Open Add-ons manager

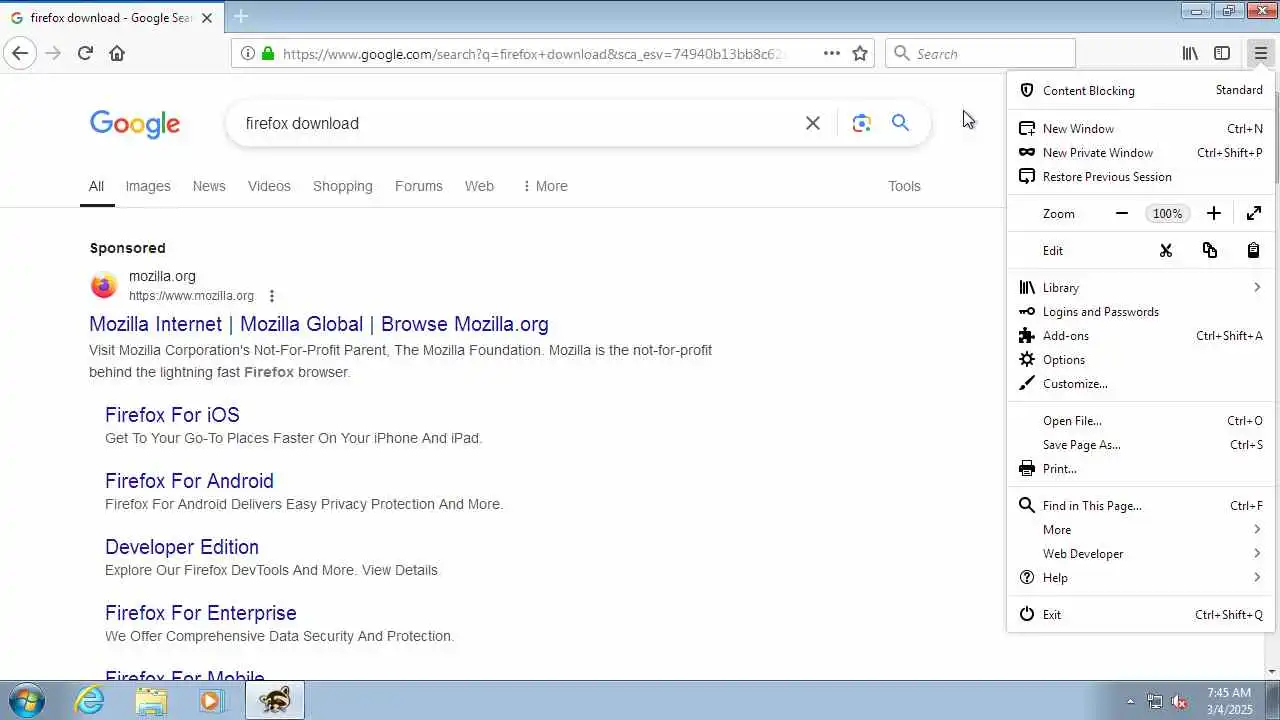[x=1141, y=335]
